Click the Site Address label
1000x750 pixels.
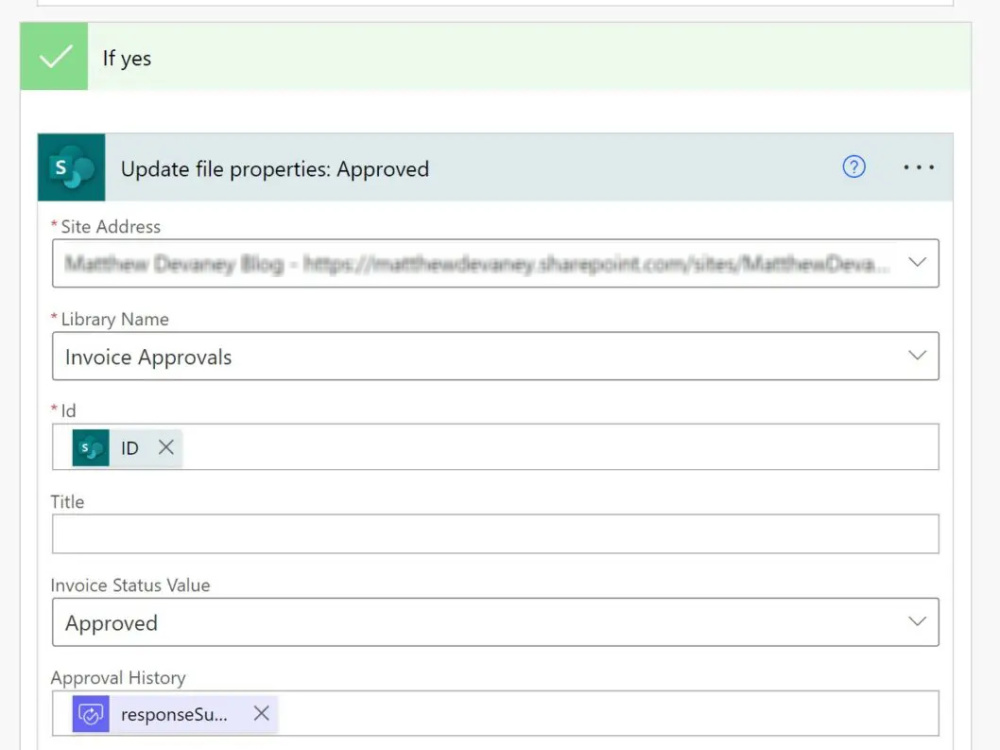point(110,226)
